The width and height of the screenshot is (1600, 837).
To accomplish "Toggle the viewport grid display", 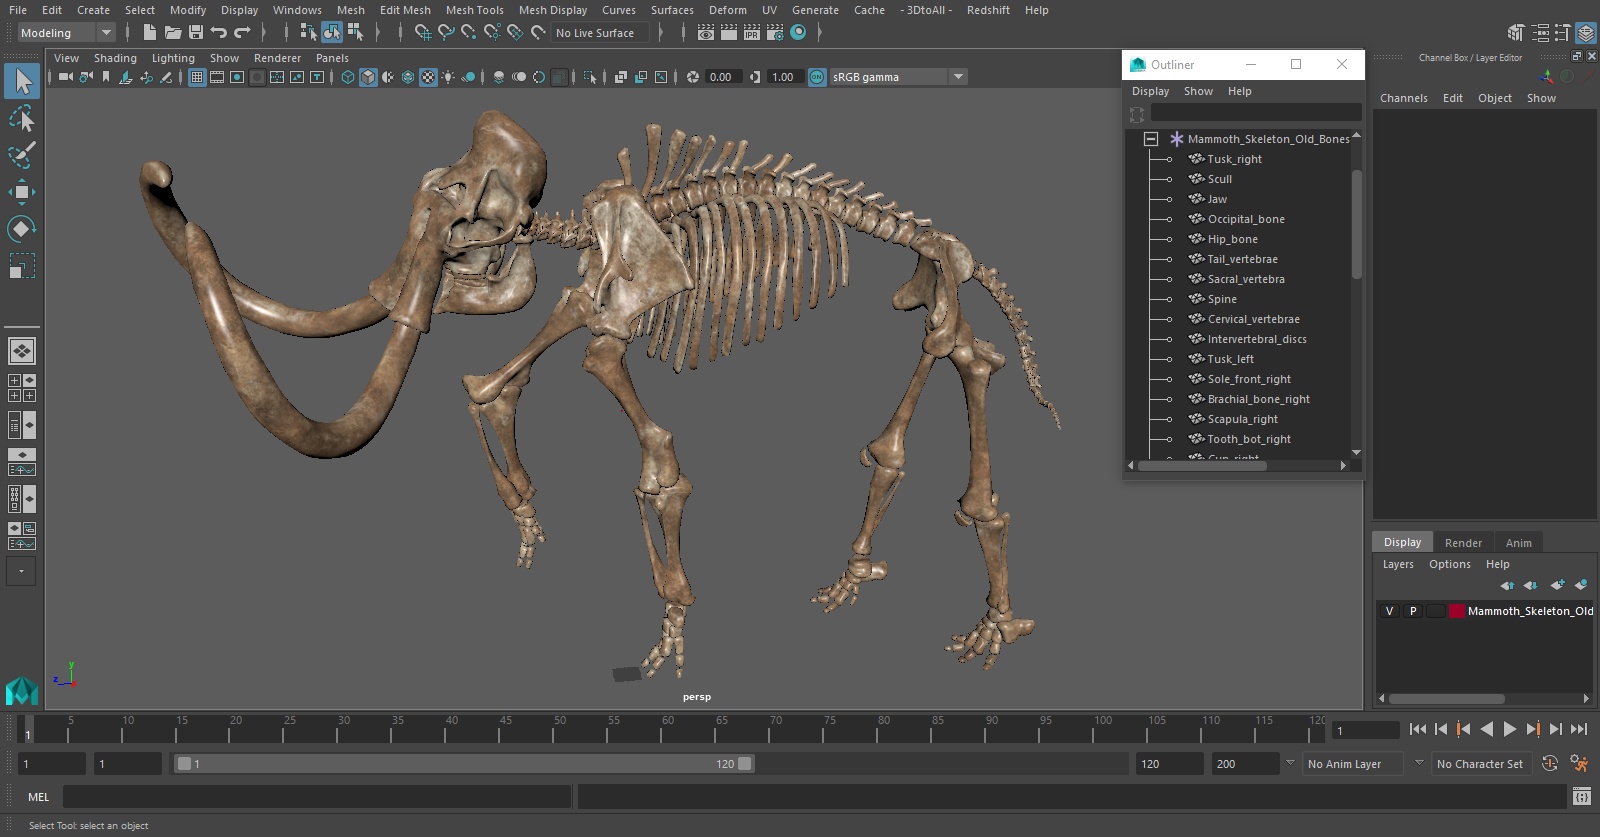I will (197, 77).
